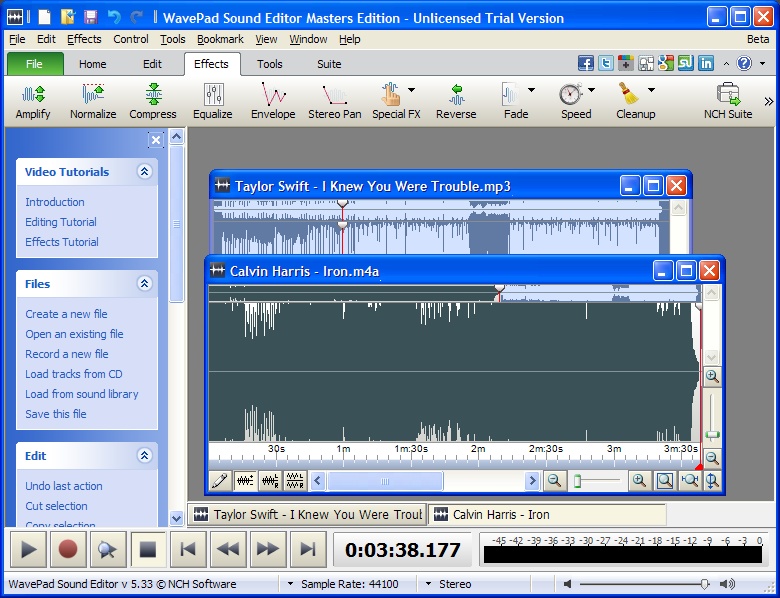Viewport: 780px width, 598px height.
Task: Collapse the Edit panel
Action: coord(144,456)
